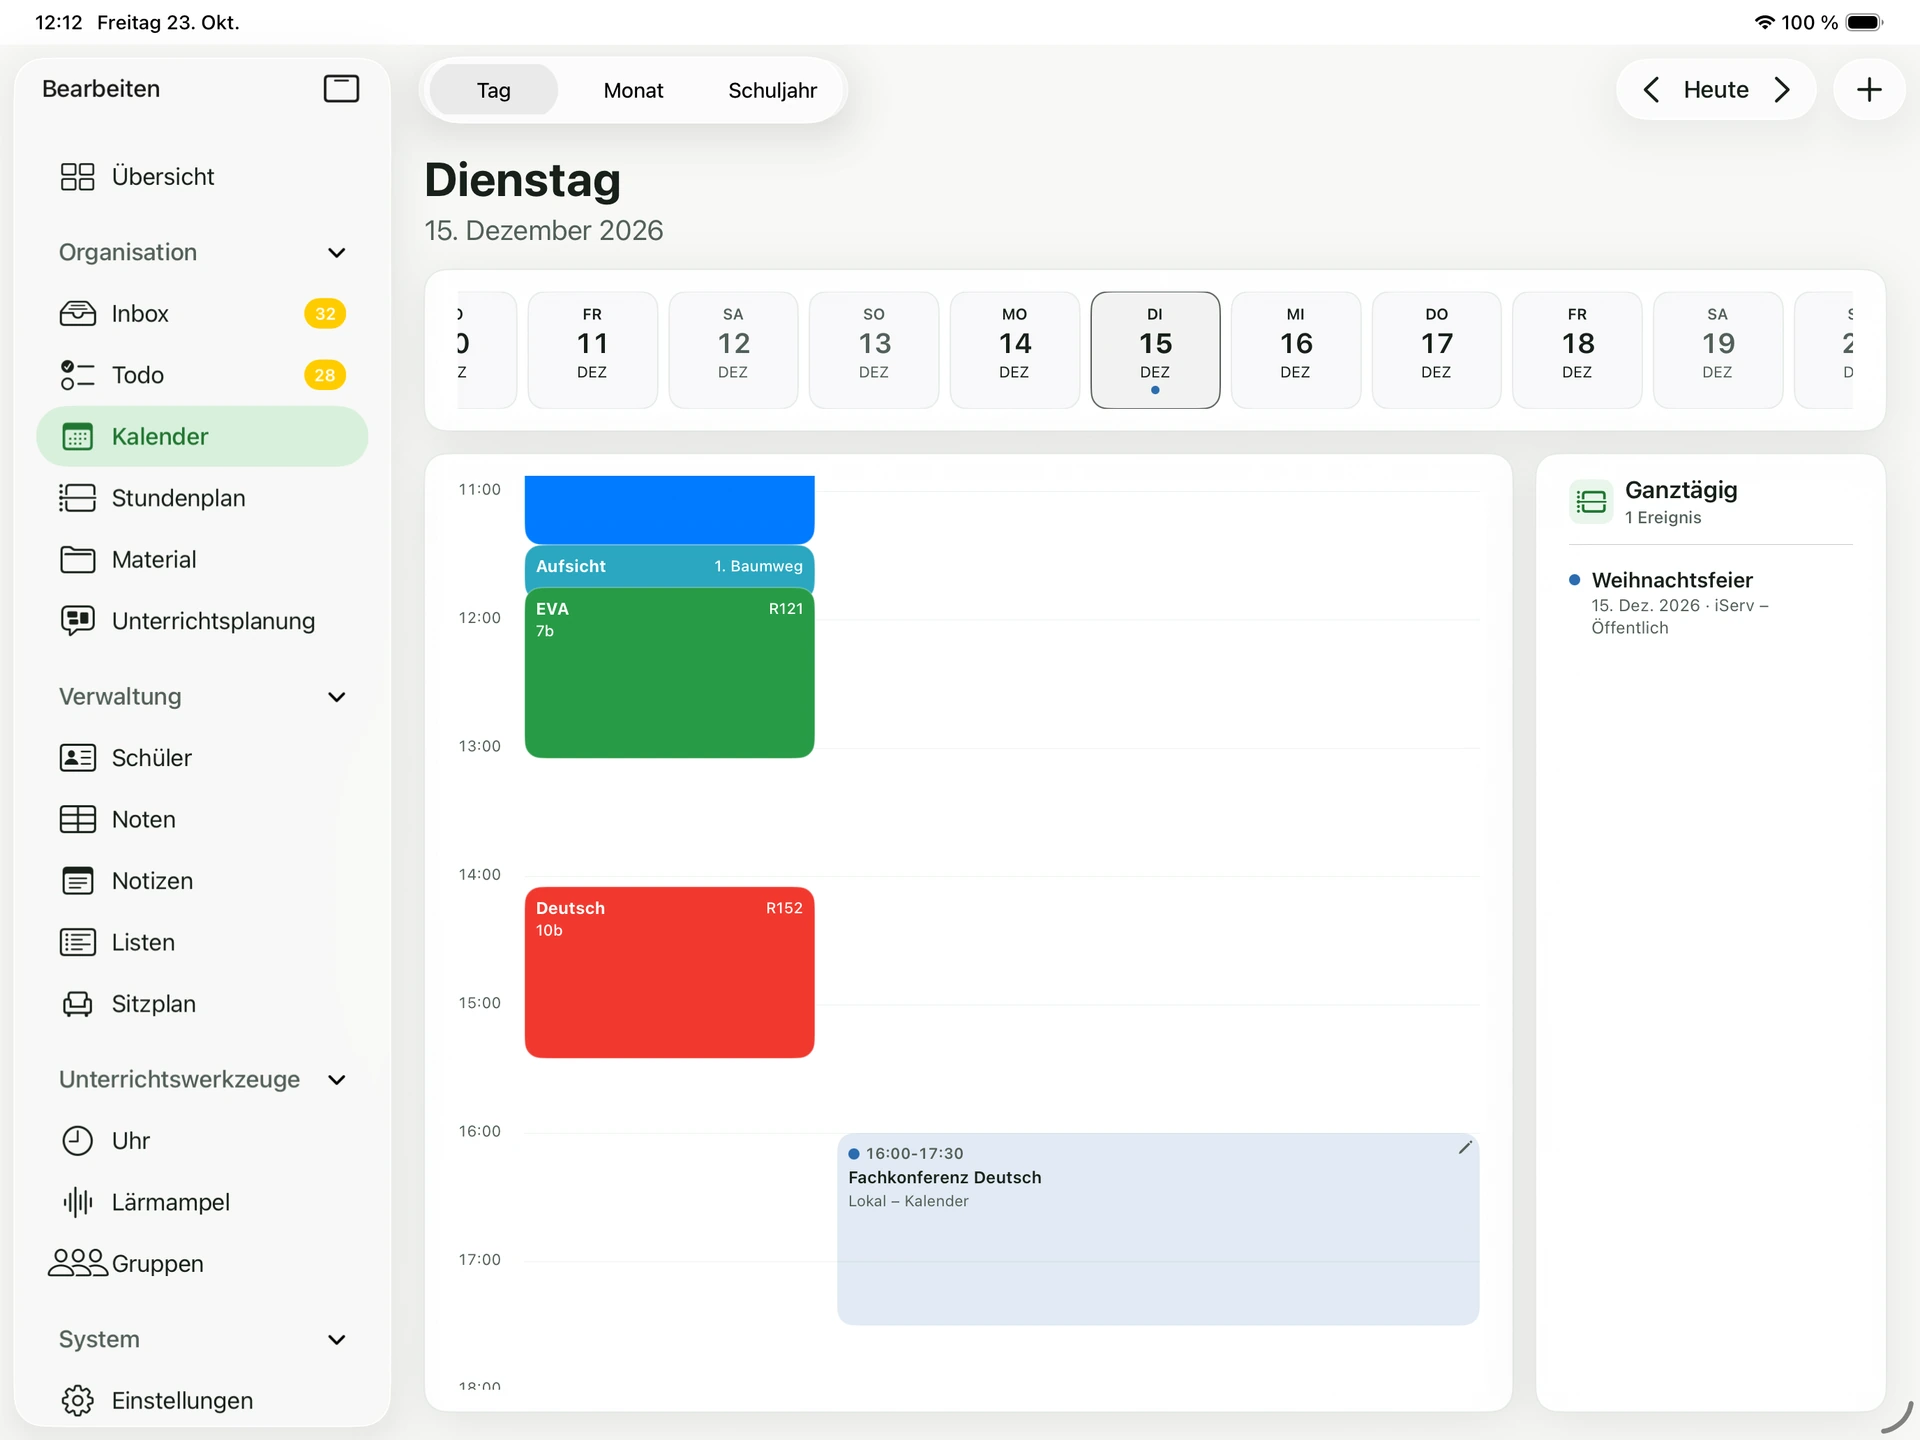This screenshot has width=1920, height=1440.
Task: Open the Uhr clock icon
Action: point(77,1141)
